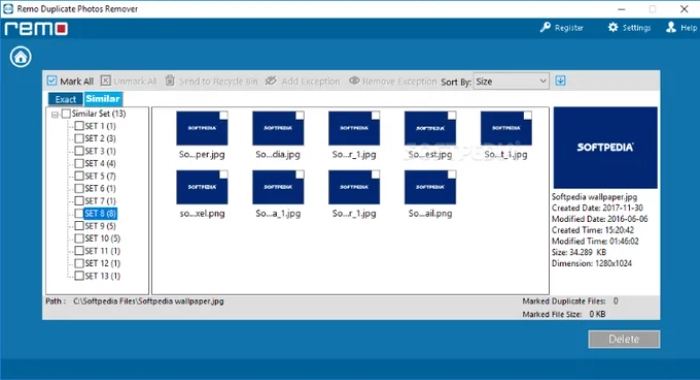Click the large Softpedia preview image
Image resolution: width=700 pixels, height=380 pixels.
pos(605,147)
